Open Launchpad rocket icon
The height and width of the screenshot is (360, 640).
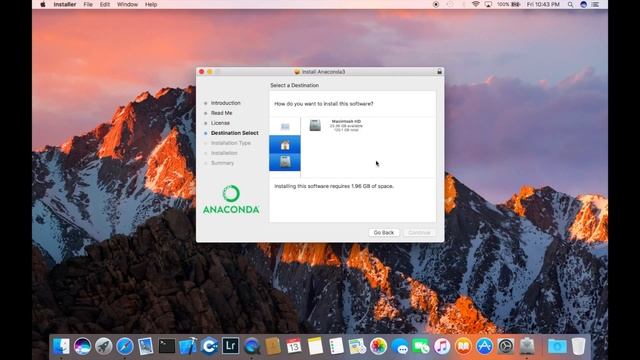point(104,347)
